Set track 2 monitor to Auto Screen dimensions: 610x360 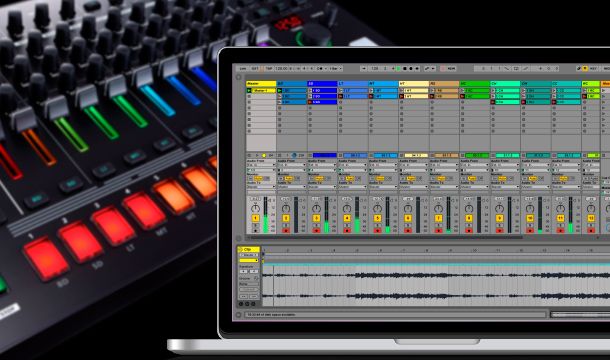[x=289, y=178]
